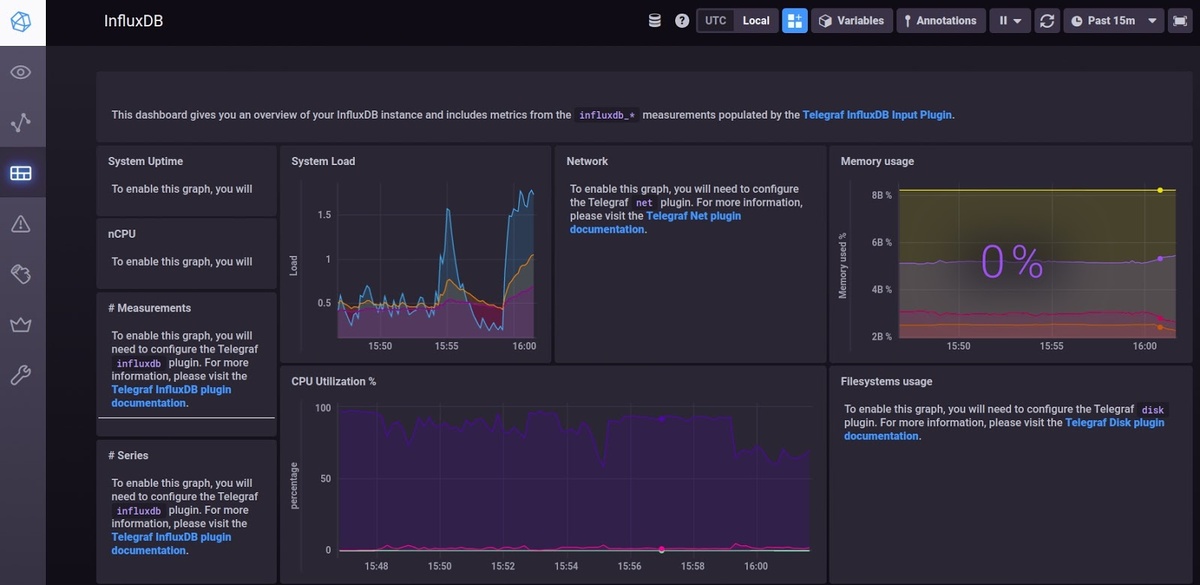Open Data Explorer graph icon in sidebar

(x=21, y=123)
